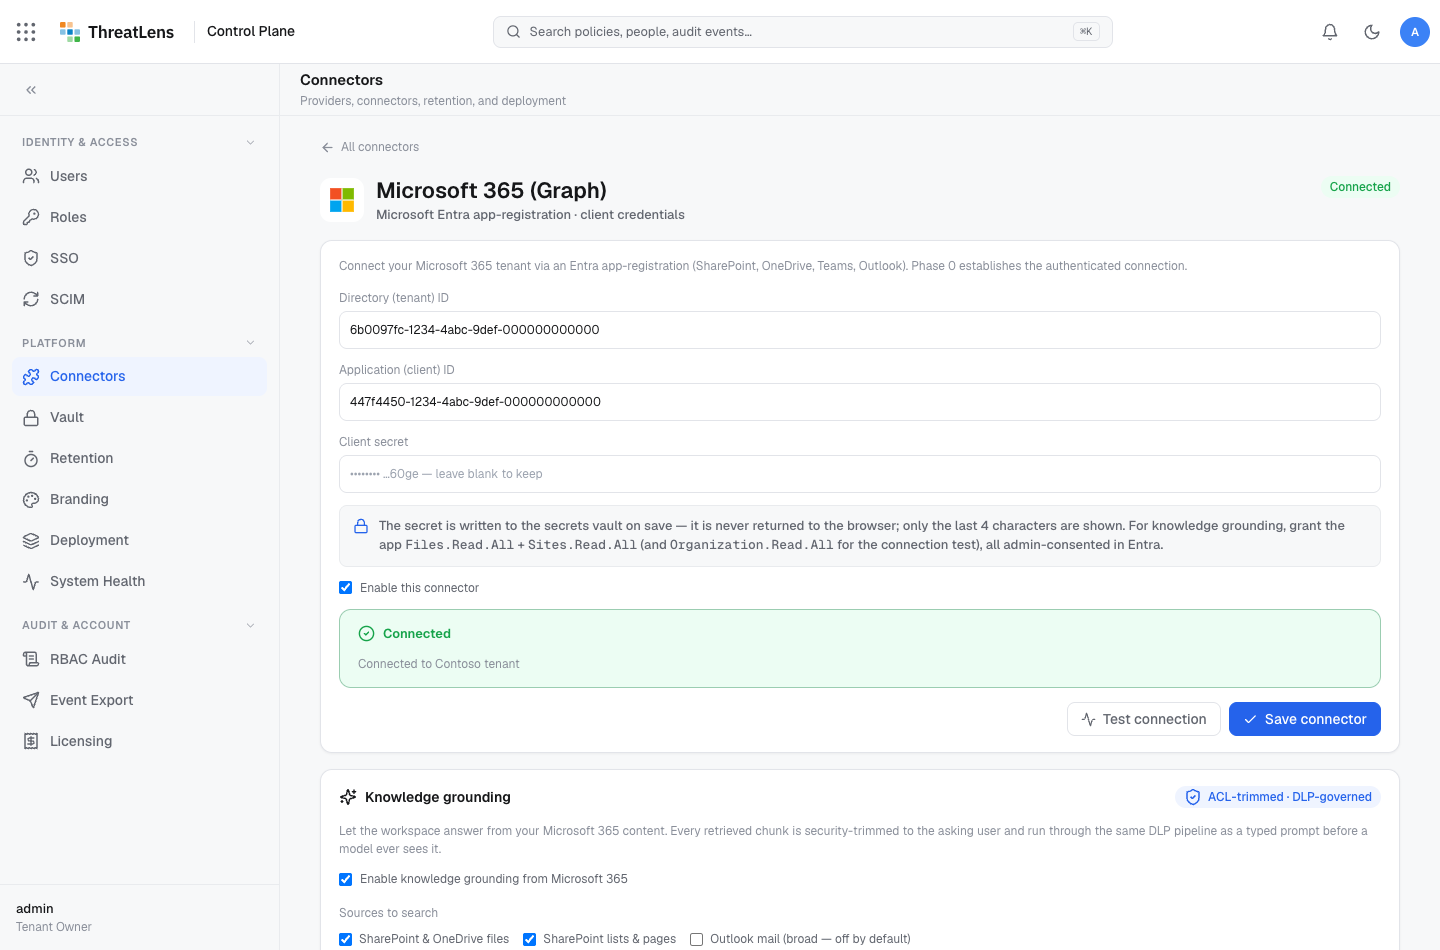Click the 'Sources to search' label
The width and height of the screenshot is (1440, 950).
pyautogui.click(x=388, y=913)
